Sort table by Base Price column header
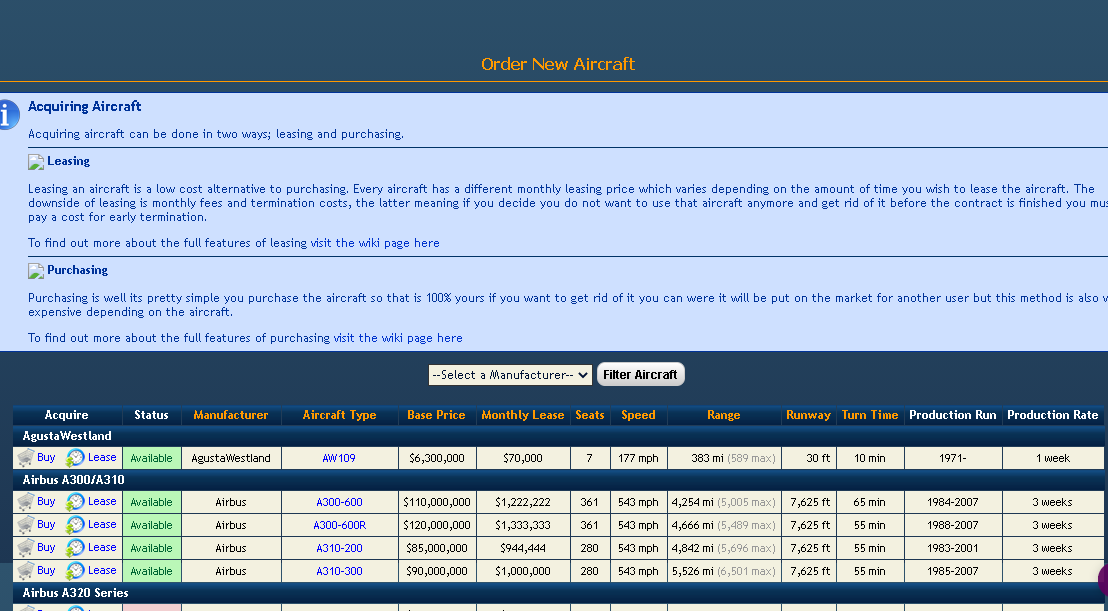The height and width of the screenshot is (611, 1108). (x=436, y=415)
